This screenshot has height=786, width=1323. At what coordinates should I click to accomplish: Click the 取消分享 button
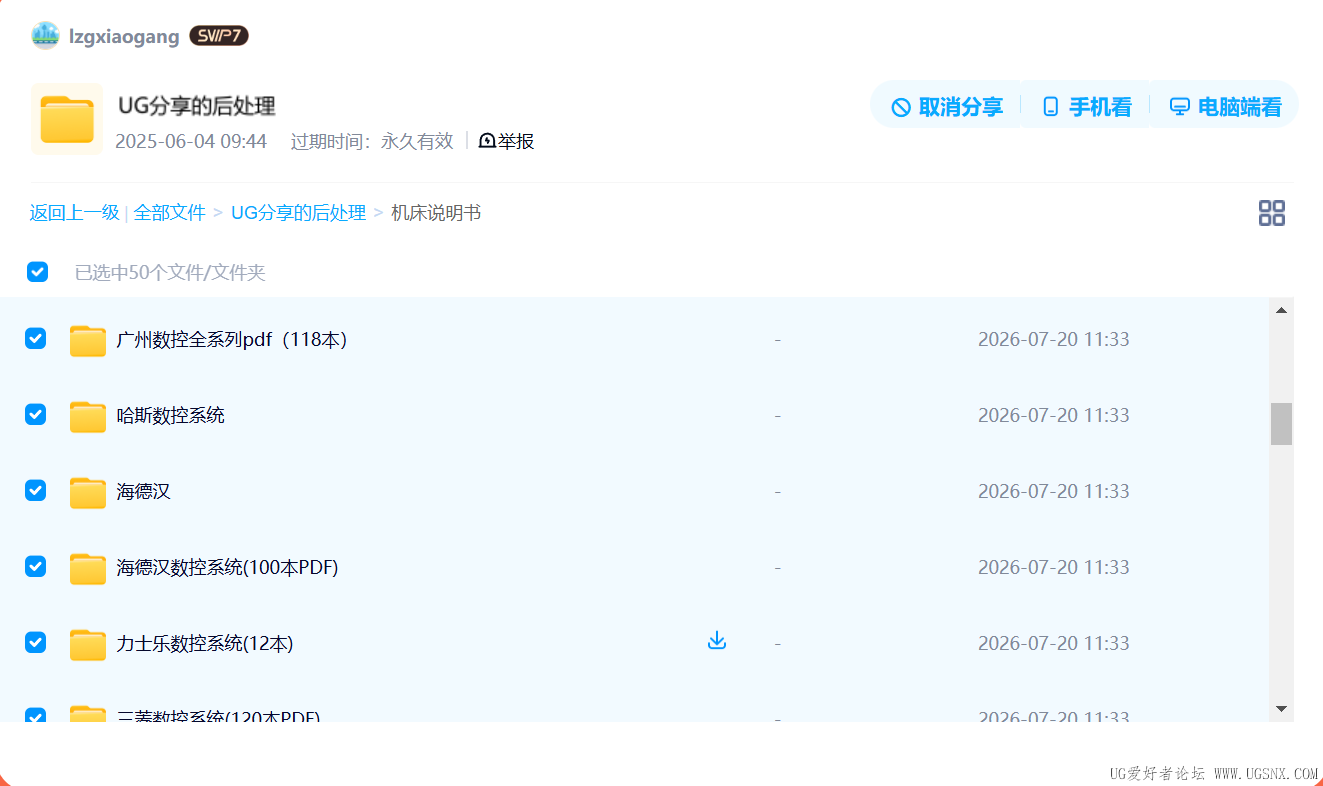click(x=947, y=107)
